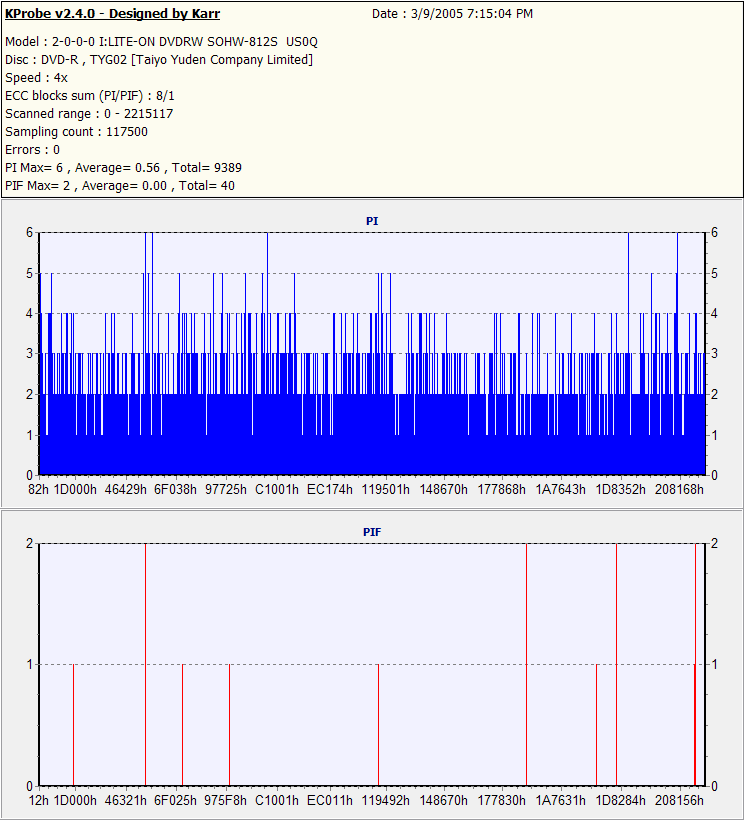Click the PIF Max= 2 statistics line
Viewport: 744px width, 820px height.
[120, 186]
